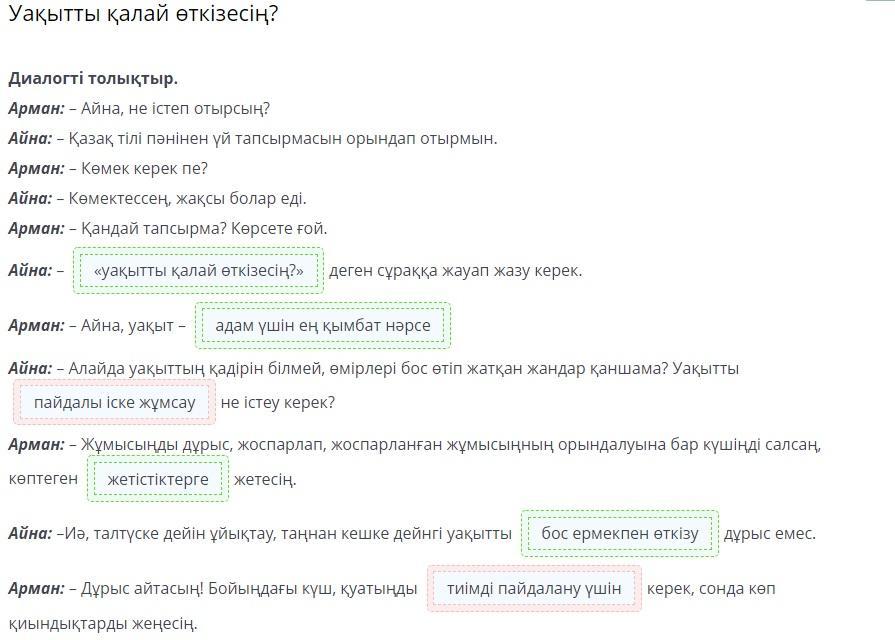Select the "адам үшін ең қымбат нәрсе" blank
This screenshot has width=895, height=640.
tap(323, 325)
